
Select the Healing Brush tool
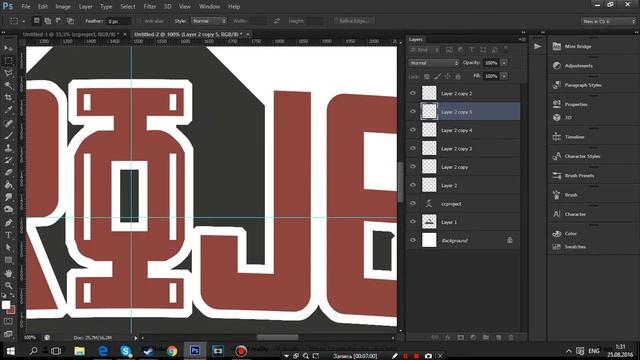click(8, 123)
